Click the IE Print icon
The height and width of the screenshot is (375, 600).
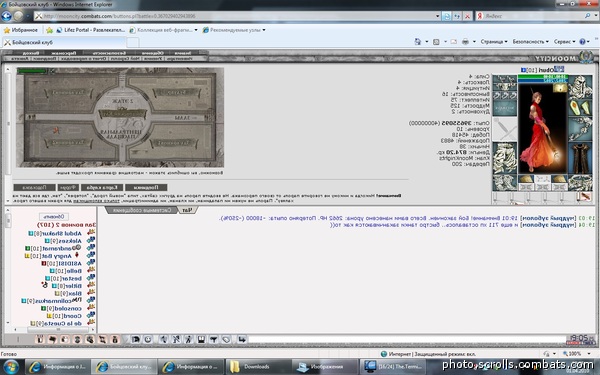point(465,41)
